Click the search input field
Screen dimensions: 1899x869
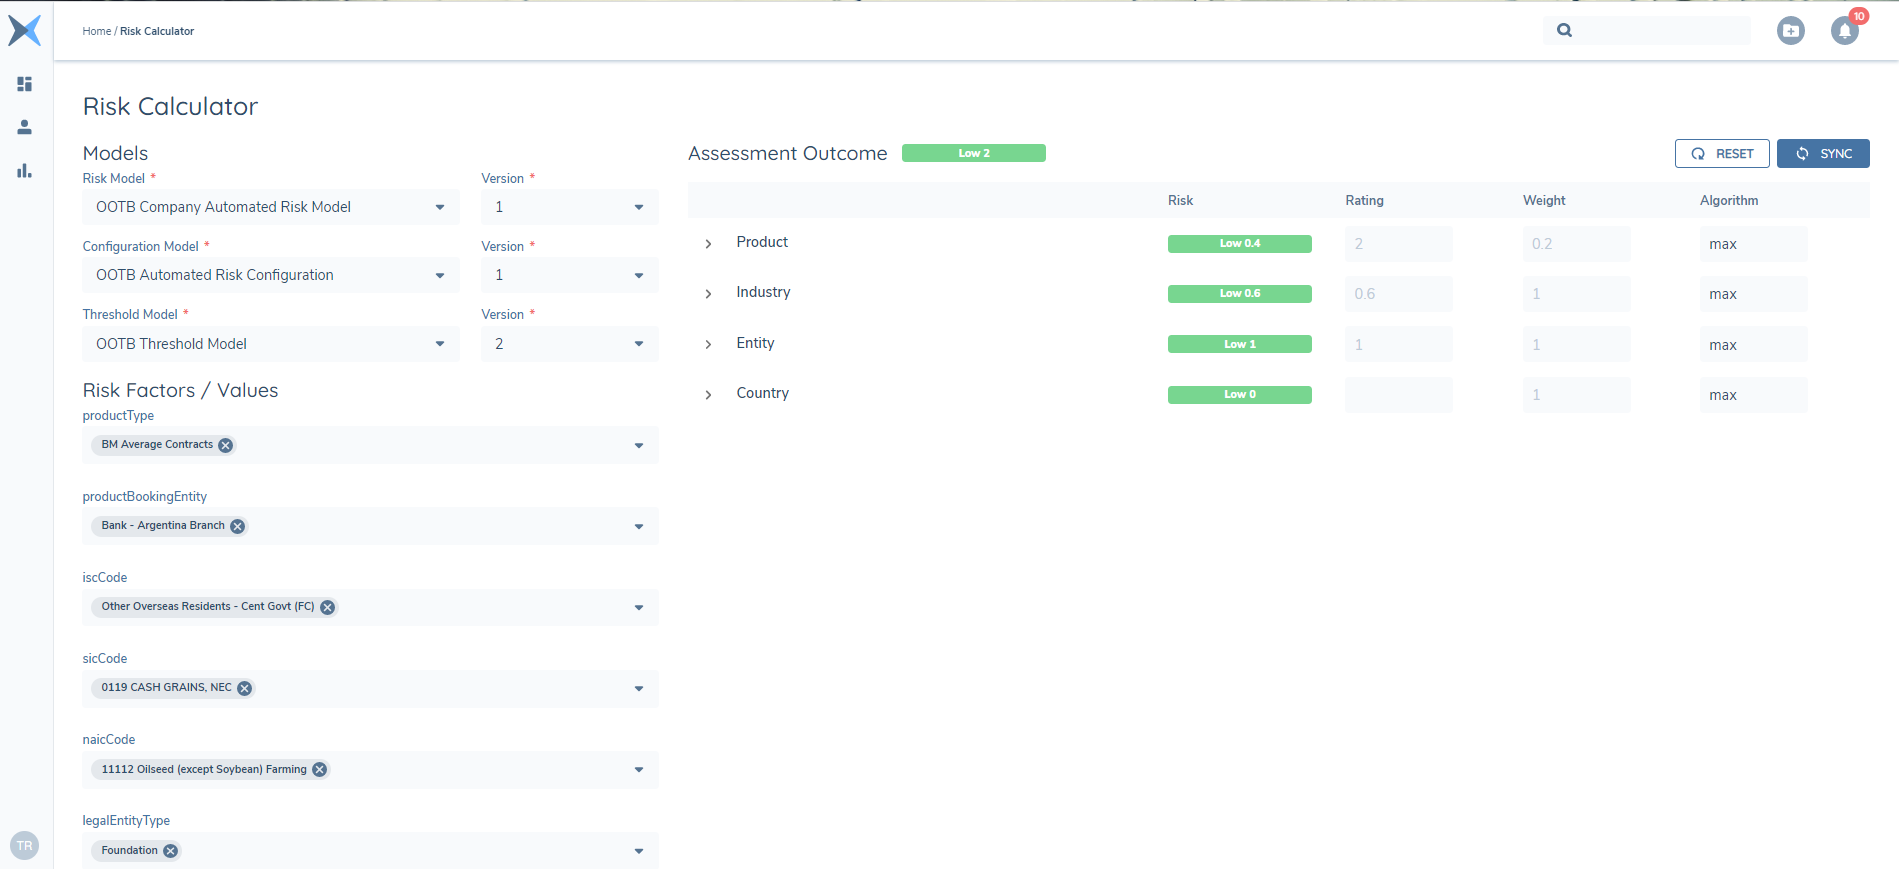click(1660, 31)
